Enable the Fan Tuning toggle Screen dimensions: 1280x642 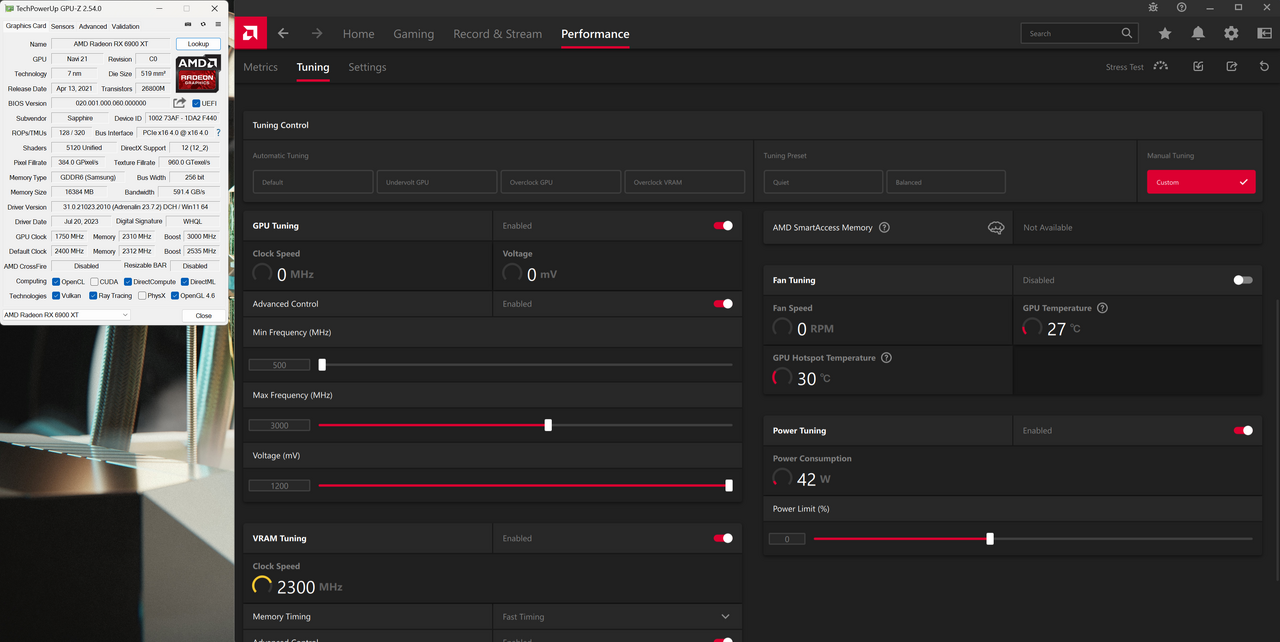point(1243,280)
